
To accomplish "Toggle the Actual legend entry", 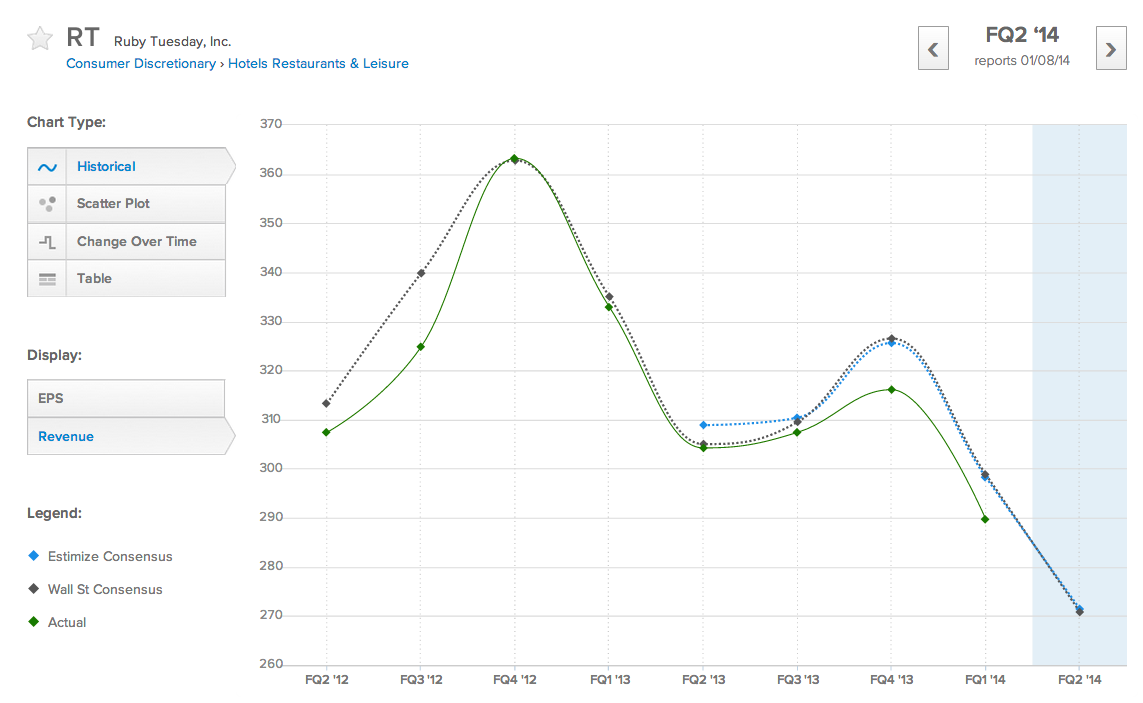I will (x=57, y=622).
